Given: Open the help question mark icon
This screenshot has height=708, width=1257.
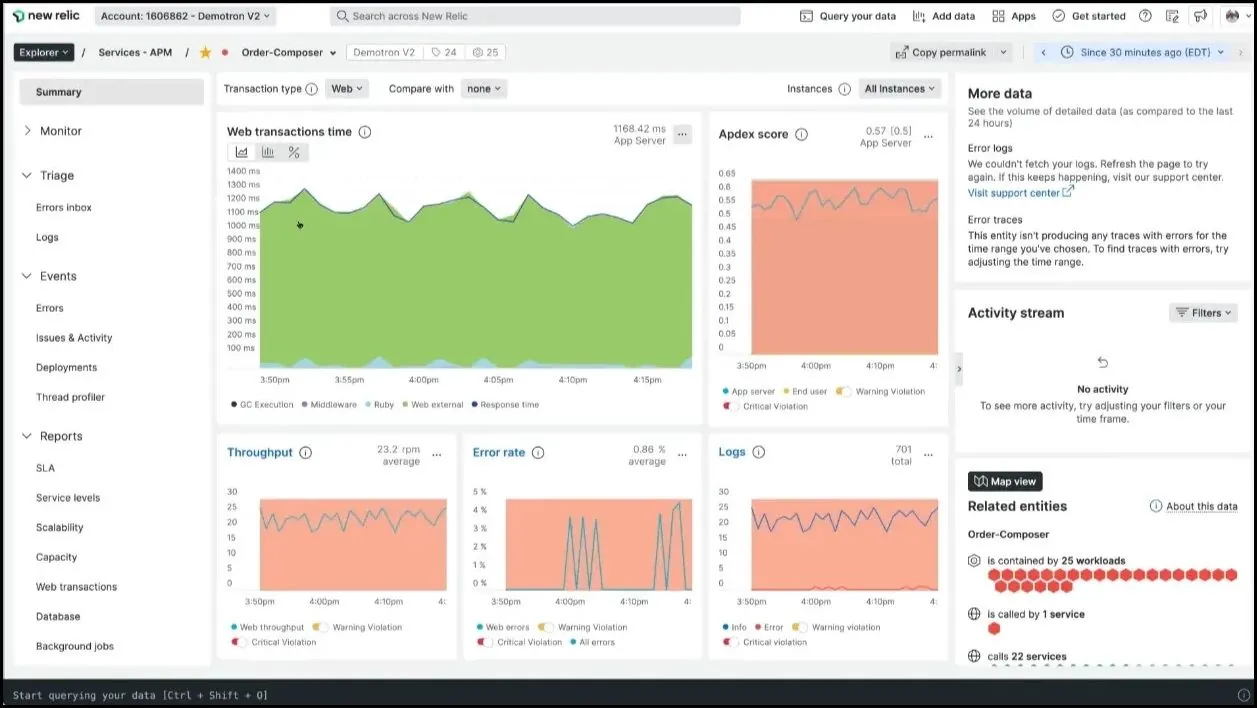Looking at the screenshot, I should 1145,16.
